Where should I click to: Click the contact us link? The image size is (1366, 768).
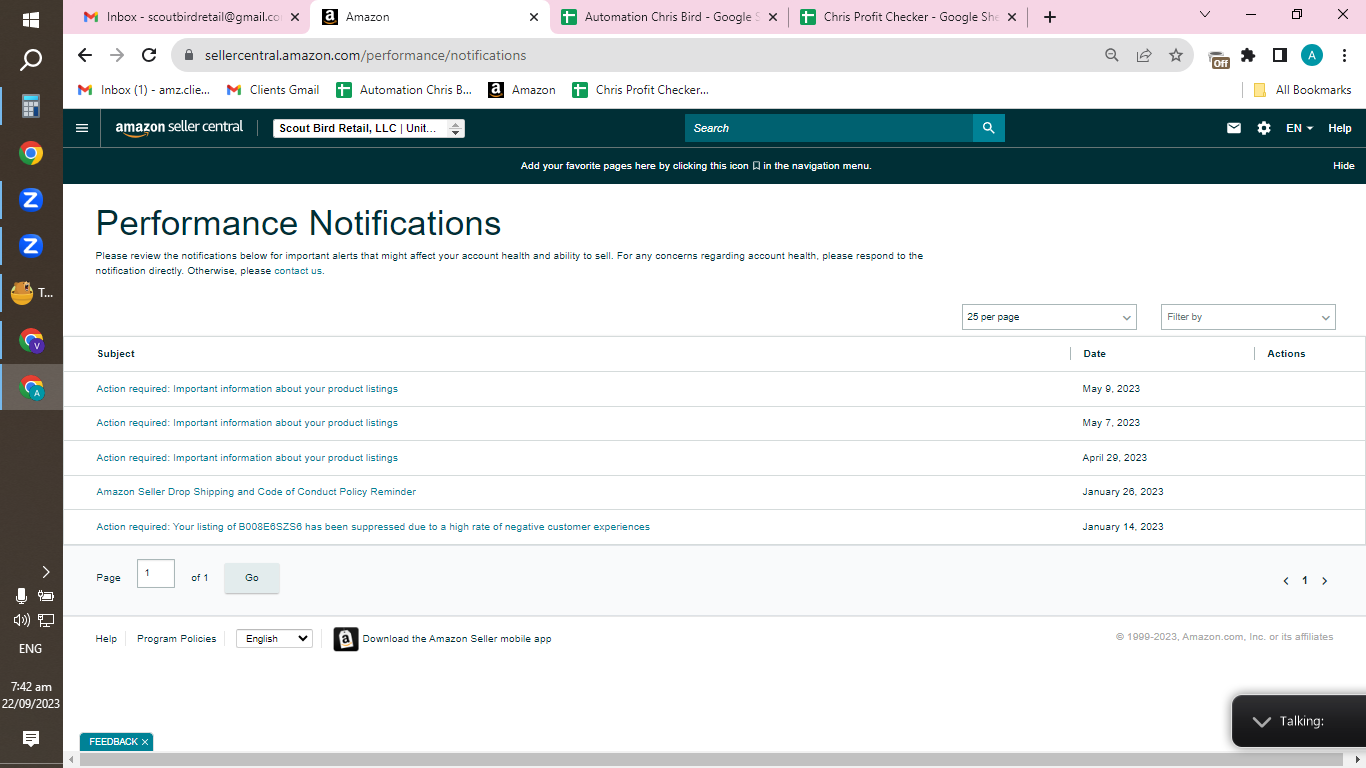click(298, 271)
